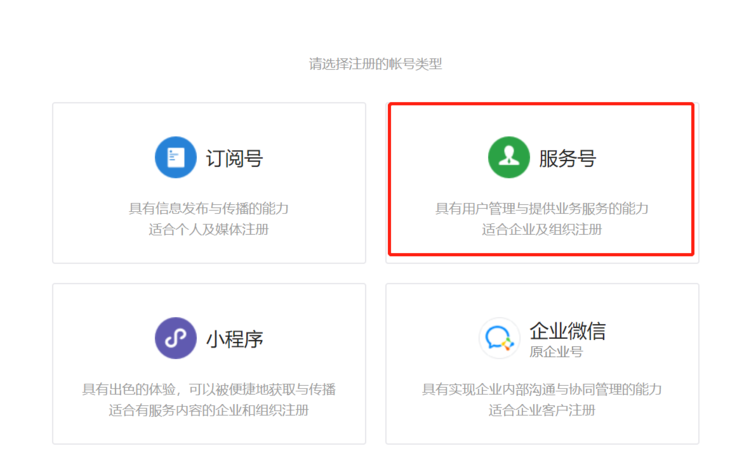The height and width of the screenshot is (465, 730).
Task: Click 适合企业及组织注册 text
Action: click(x=542, y=229)
